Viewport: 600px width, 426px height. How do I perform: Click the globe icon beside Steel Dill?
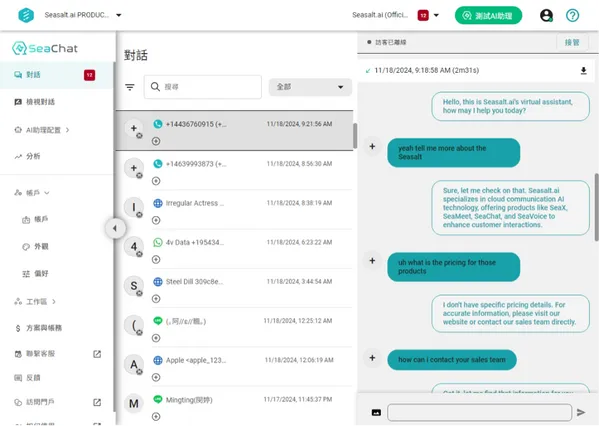(158, 282)
